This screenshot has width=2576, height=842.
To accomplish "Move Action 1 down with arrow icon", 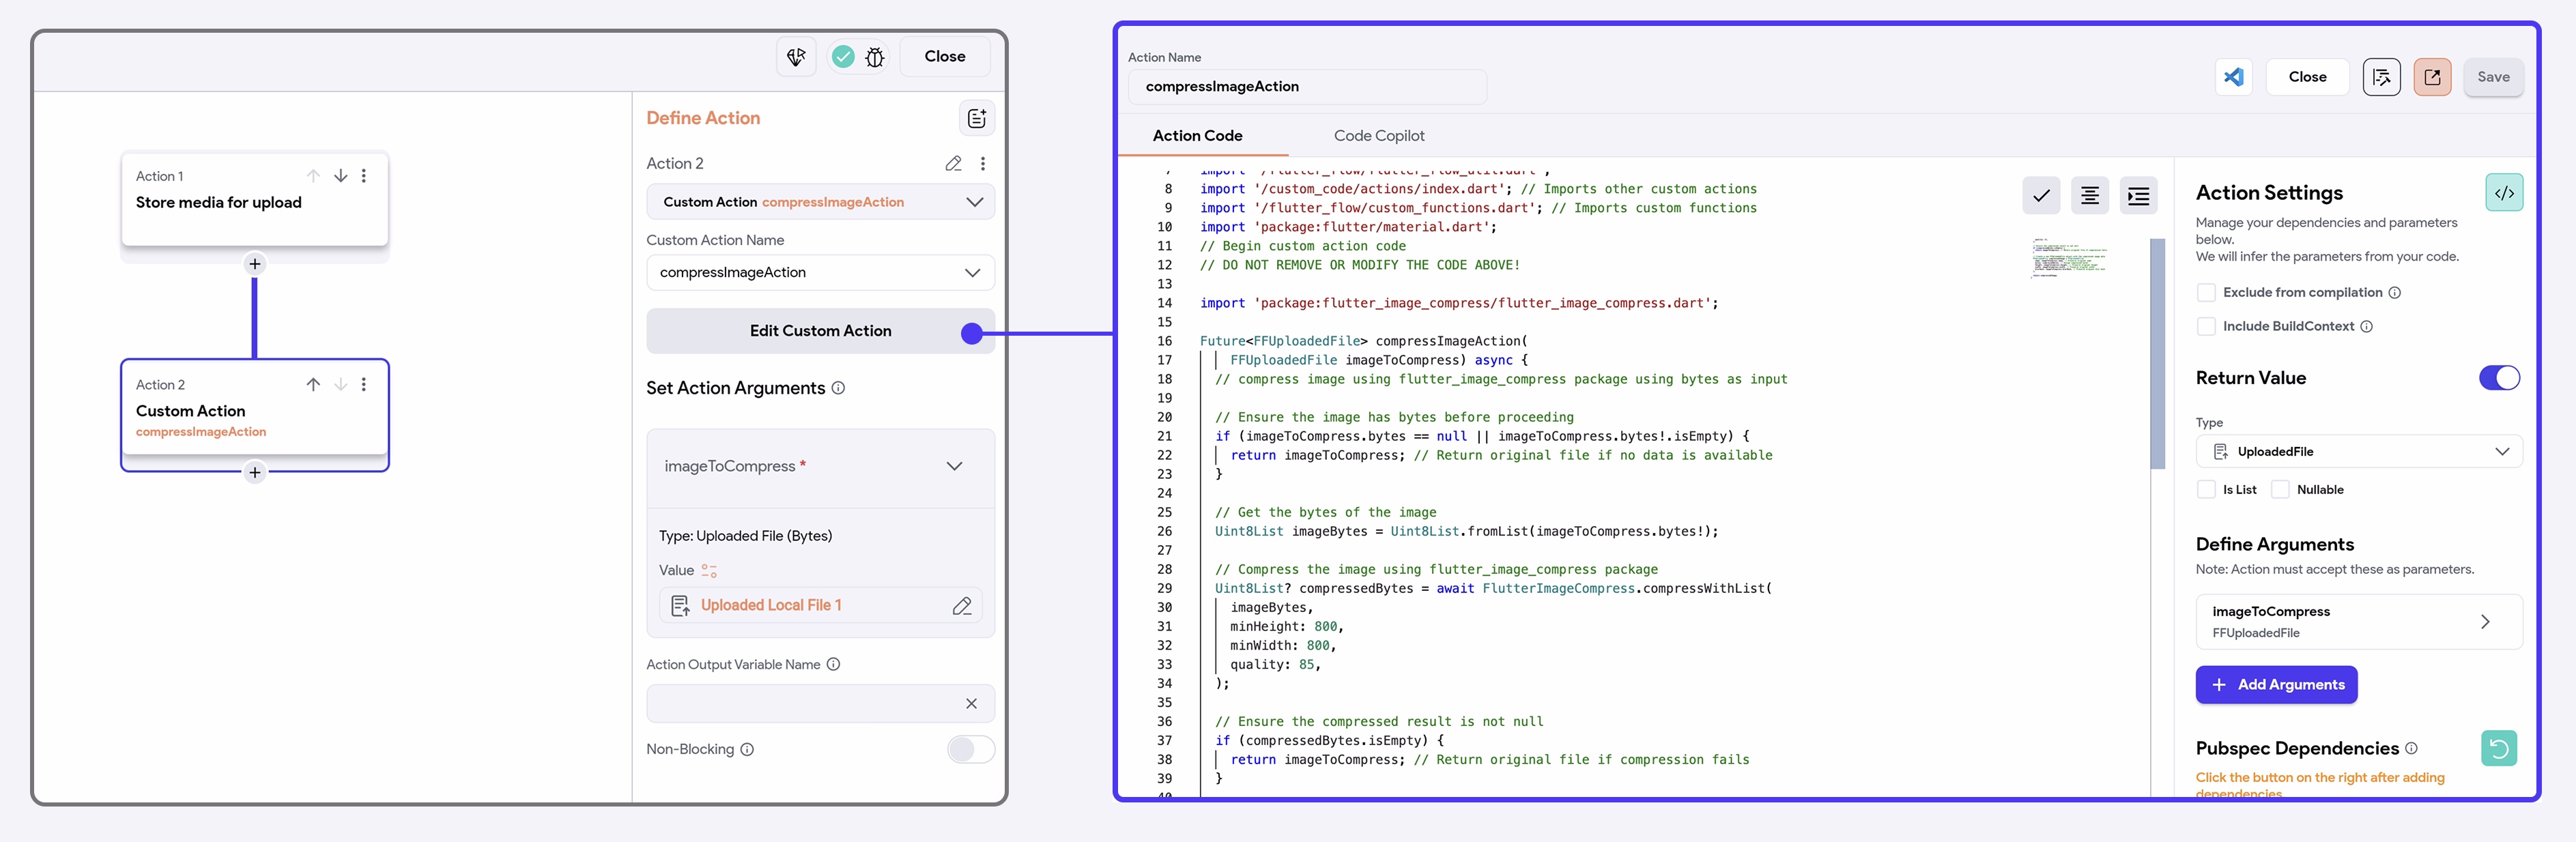I will [x=341, y=176].
